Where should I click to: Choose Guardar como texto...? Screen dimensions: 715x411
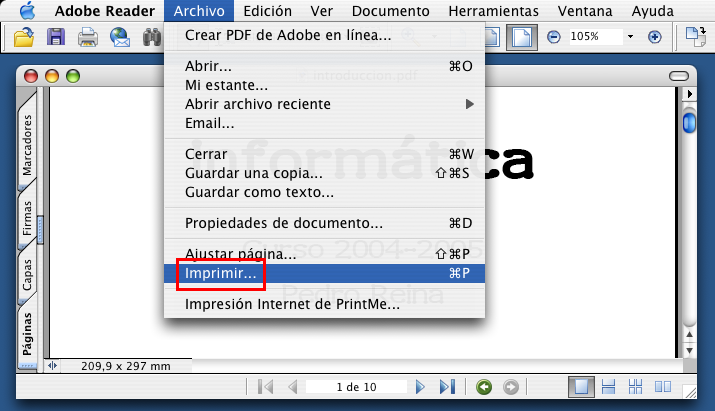[x=324, y=192]
